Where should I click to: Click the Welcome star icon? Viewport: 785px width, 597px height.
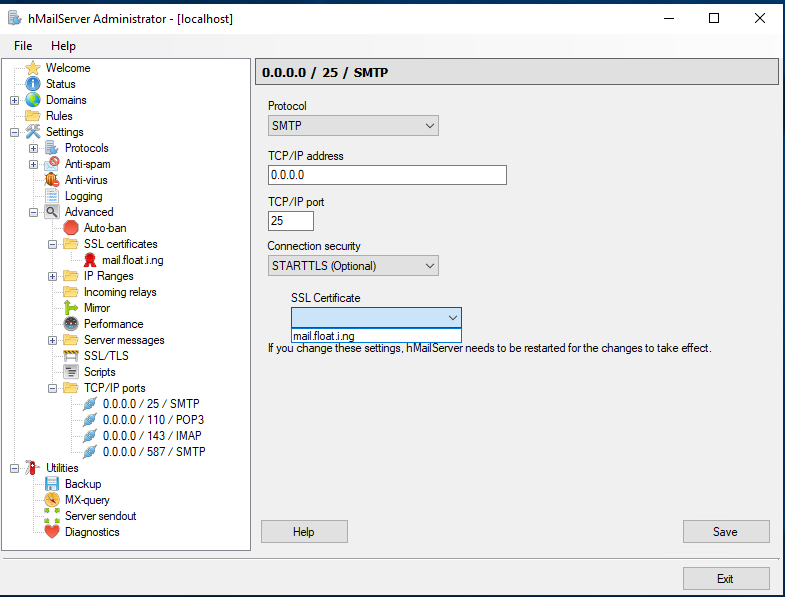tap(33, 68)
